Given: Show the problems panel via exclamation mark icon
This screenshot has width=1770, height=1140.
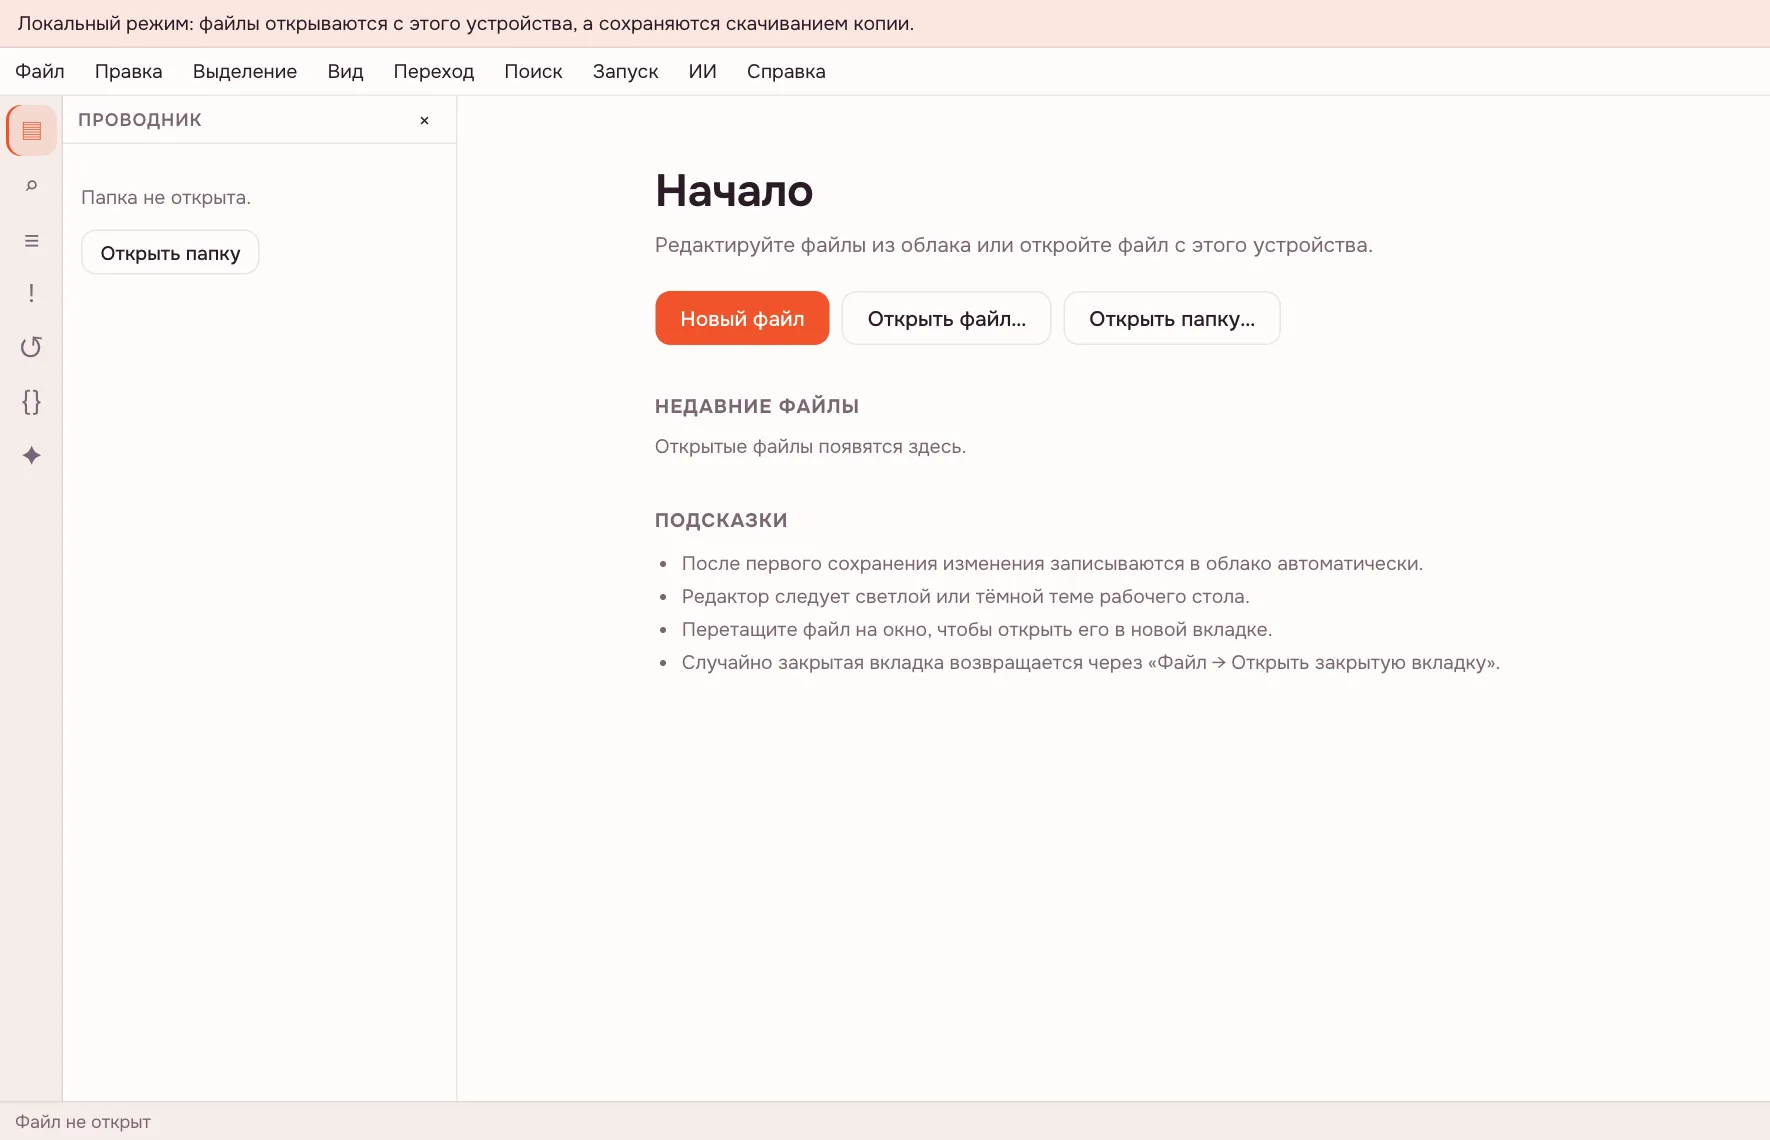Looking at the screenshot, I should tap(32, 293).
